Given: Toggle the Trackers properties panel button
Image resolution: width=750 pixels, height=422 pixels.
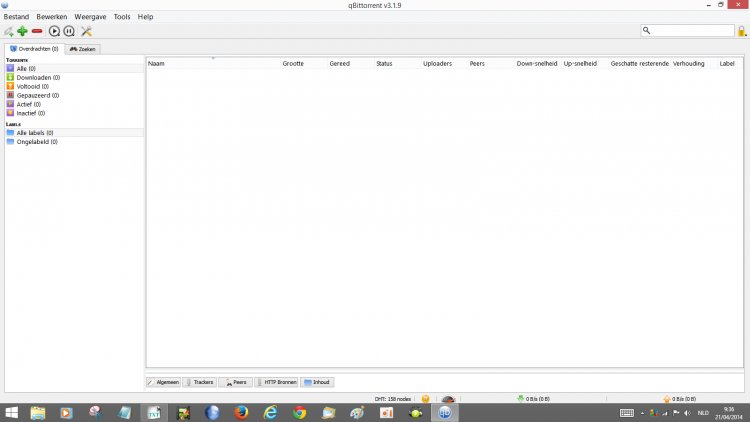Looking at the screenshot, I should click(x=199, y=382).
